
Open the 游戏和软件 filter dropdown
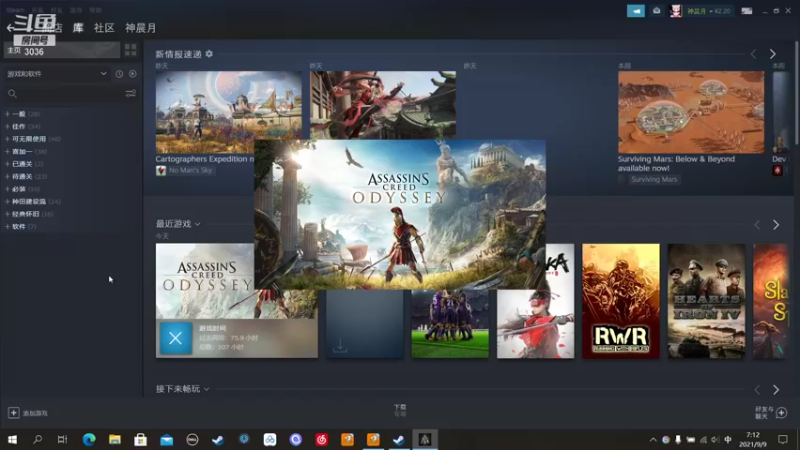(57, 74)
